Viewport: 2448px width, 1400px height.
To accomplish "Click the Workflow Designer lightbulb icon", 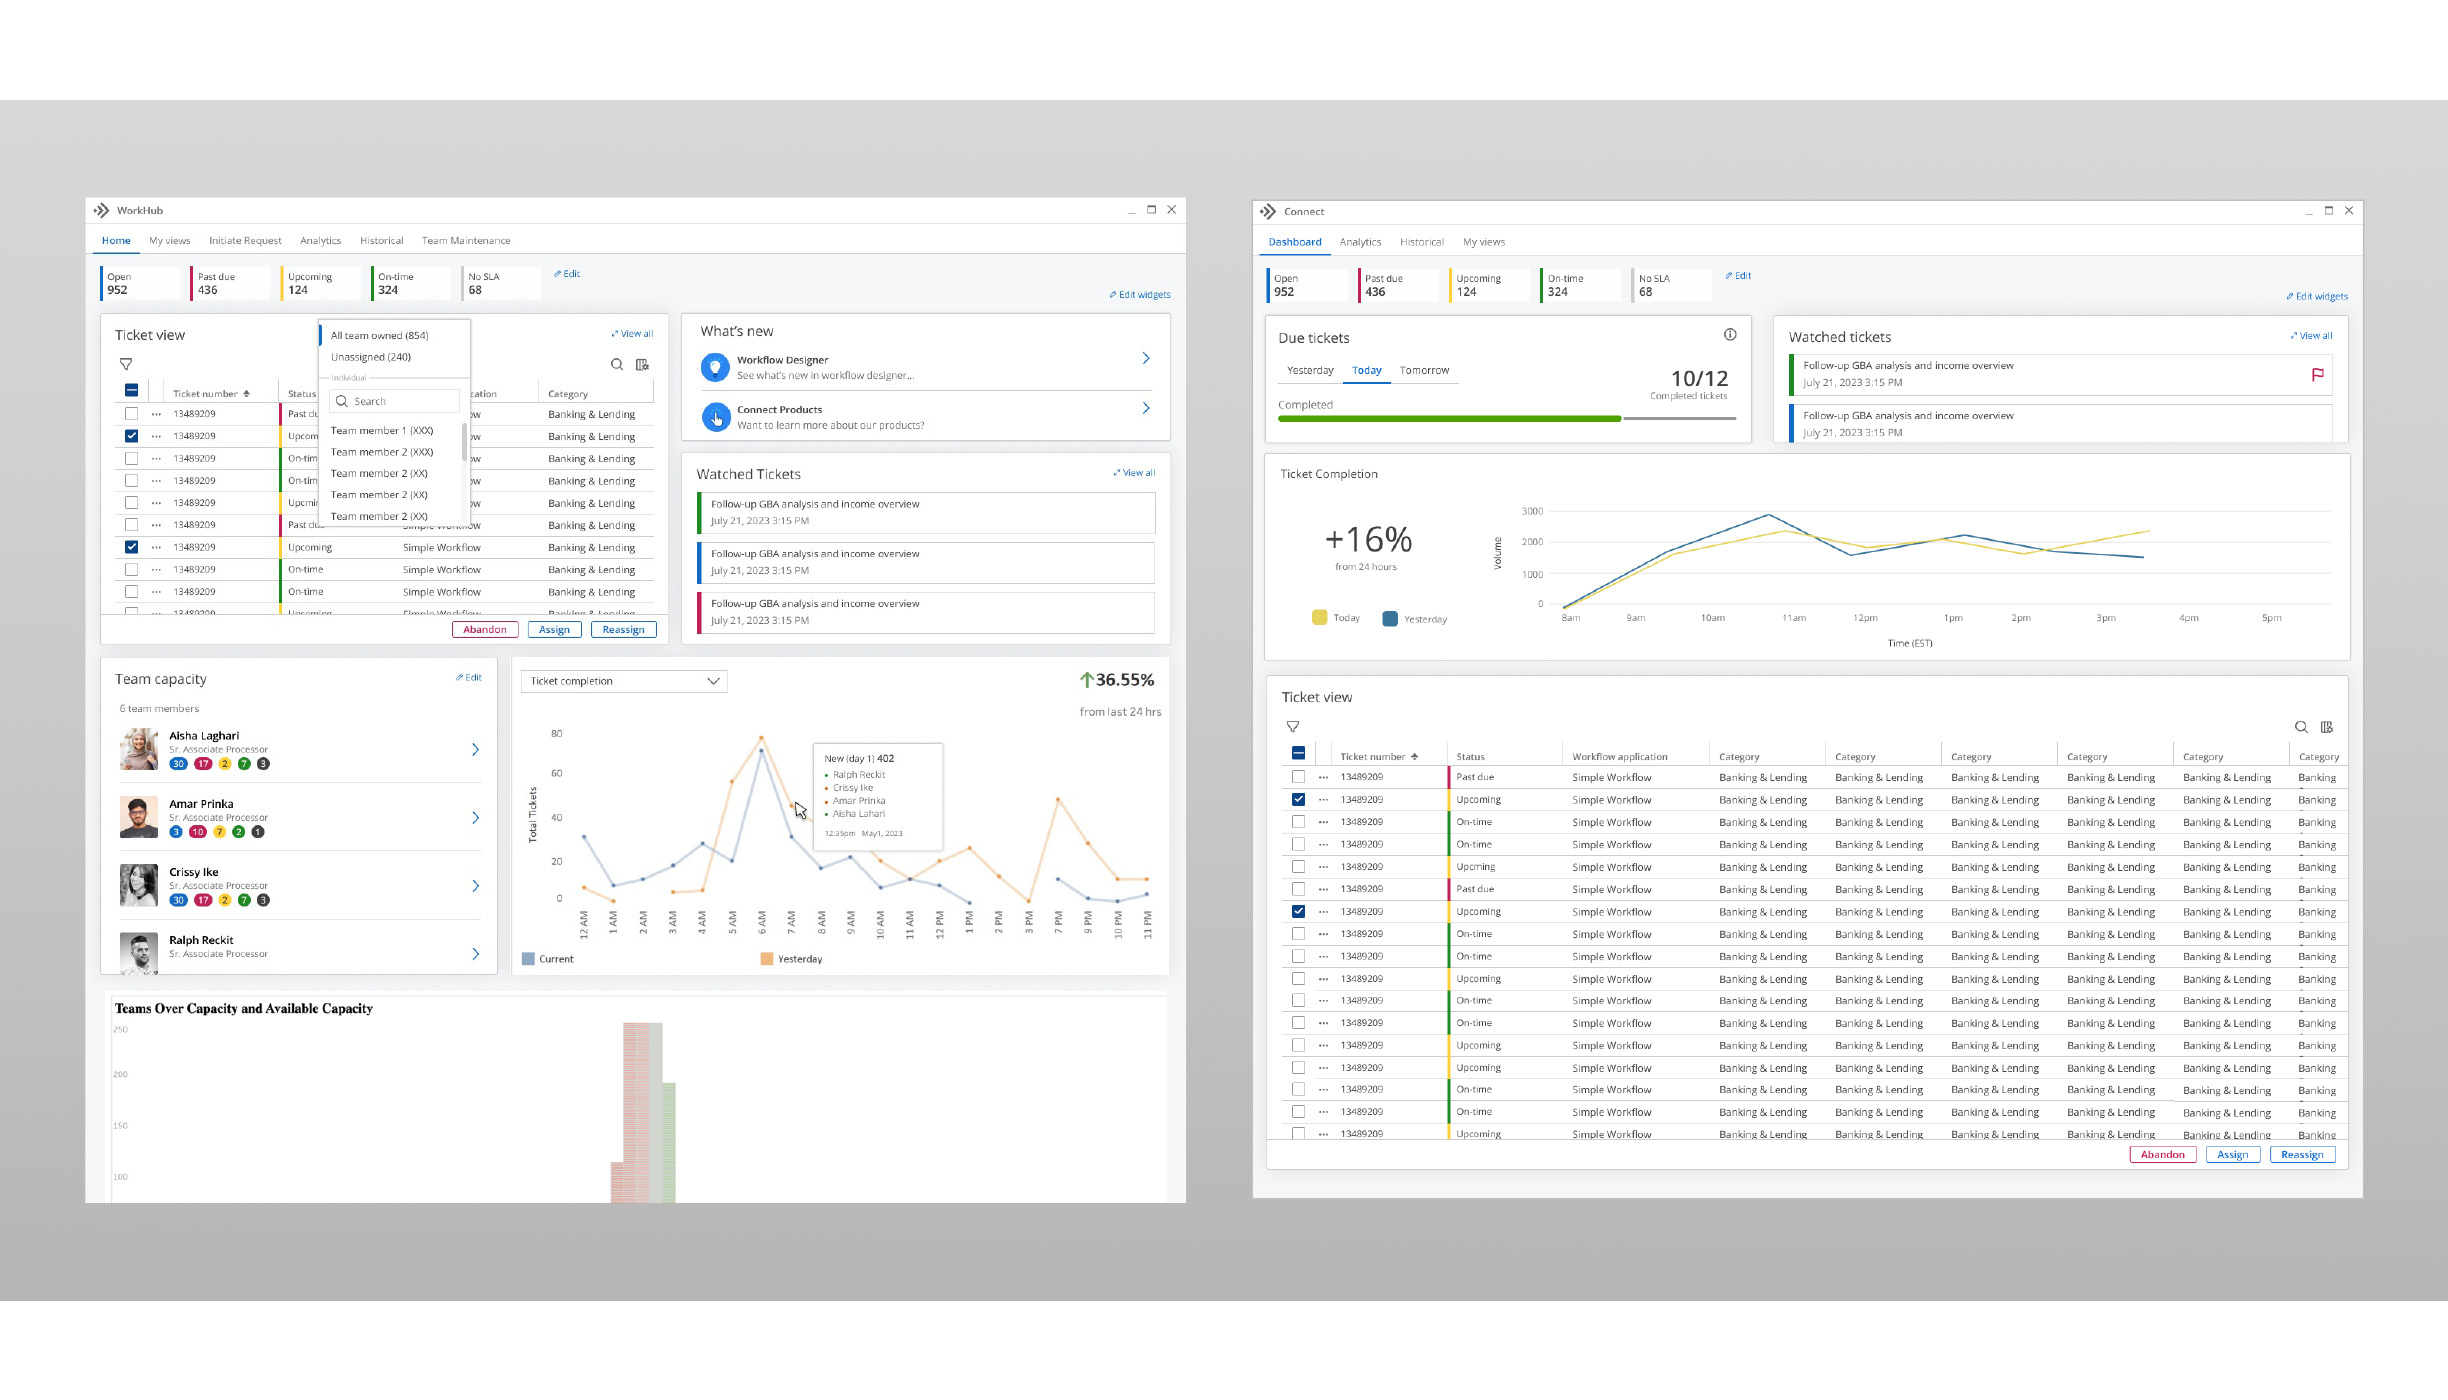I will click(714, 367).
